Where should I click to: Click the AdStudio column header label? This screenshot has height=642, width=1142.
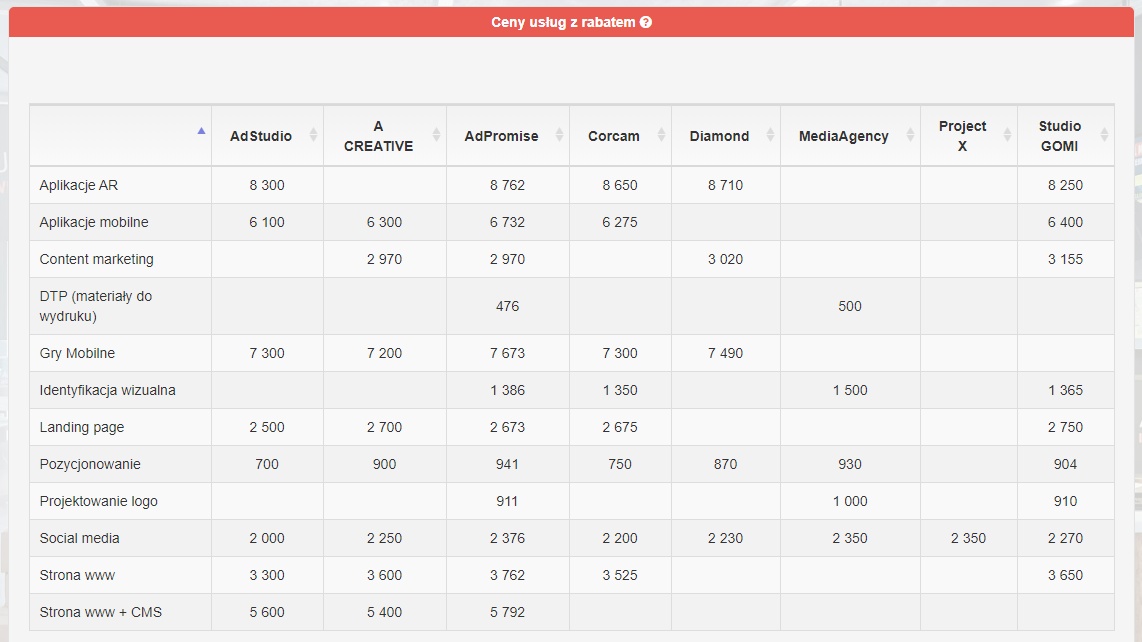[261, 136]
